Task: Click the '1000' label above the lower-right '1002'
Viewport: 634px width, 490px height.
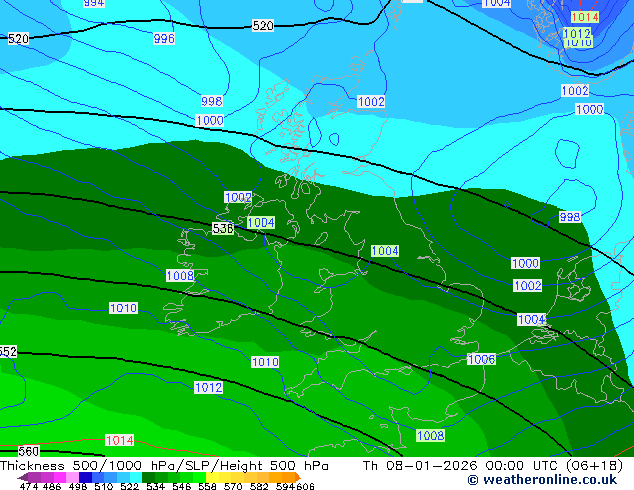Action: pyautogui.click(x=525, y=263)
